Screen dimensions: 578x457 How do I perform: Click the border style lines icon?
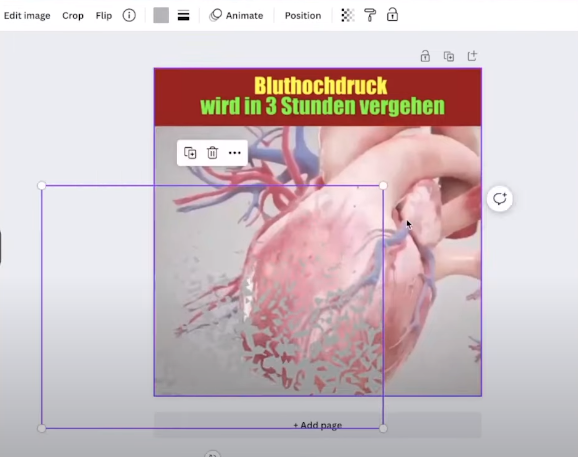pyautogui.click(x=184, y=15)
